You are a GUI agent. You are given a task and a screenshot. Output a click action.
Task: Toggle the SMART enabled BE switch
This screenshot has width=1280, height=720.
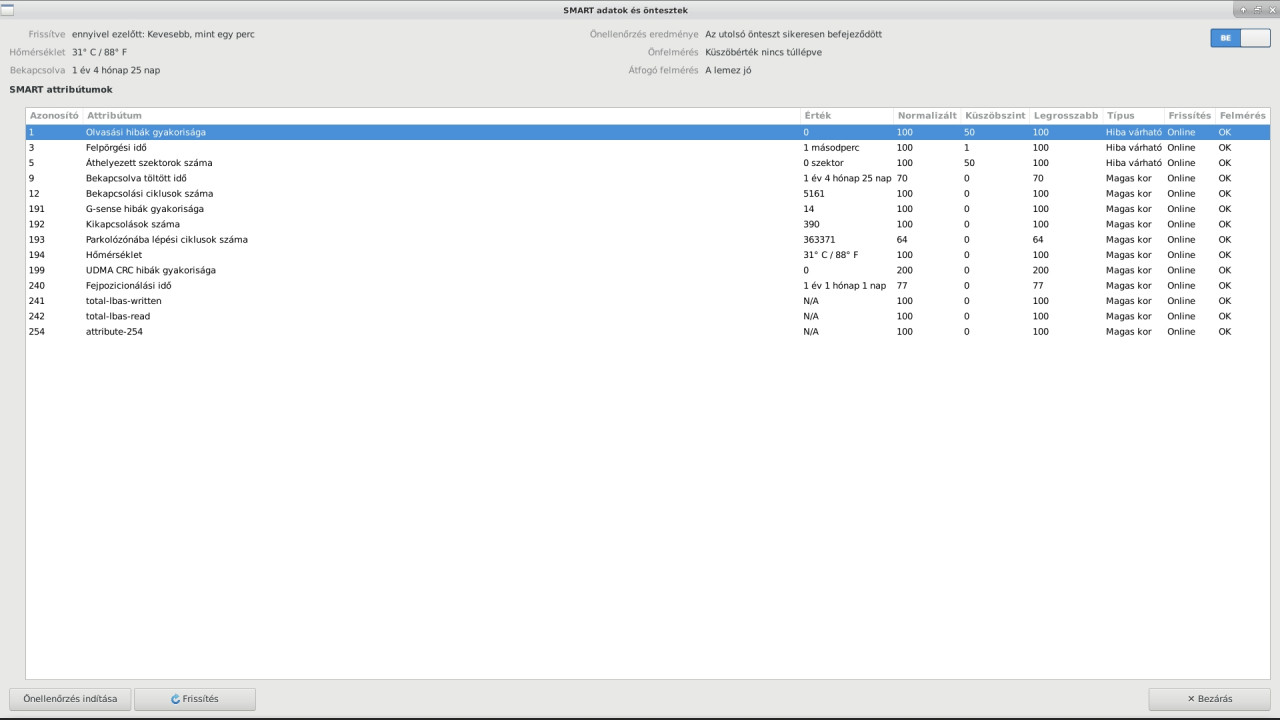[1240, 38]
